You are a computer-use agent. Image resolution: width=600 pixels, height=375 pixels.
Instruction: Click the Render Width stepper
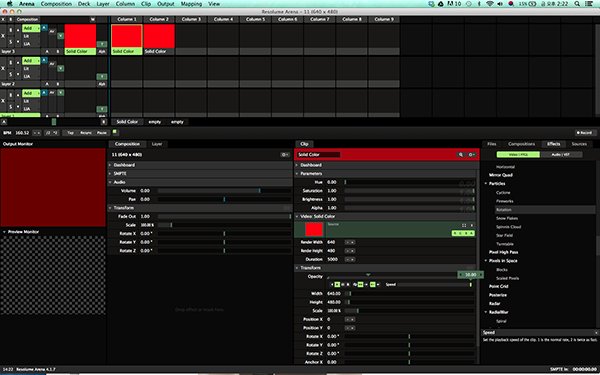point(350,242)
